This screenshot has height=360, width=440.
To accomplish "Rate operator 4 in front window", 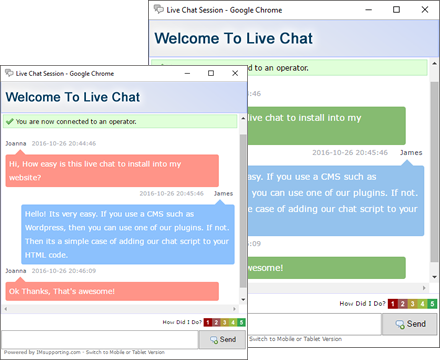I will [233, 322].
